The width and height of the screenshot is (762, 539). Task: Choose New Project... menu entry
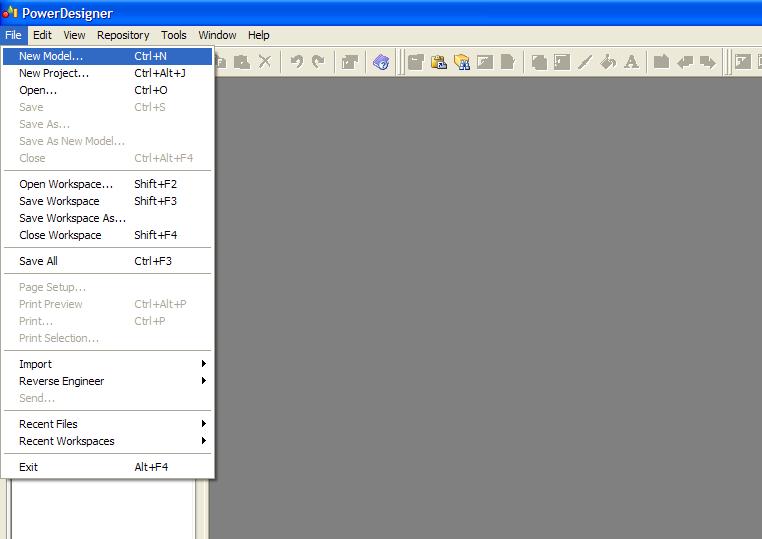click(107, 73)
